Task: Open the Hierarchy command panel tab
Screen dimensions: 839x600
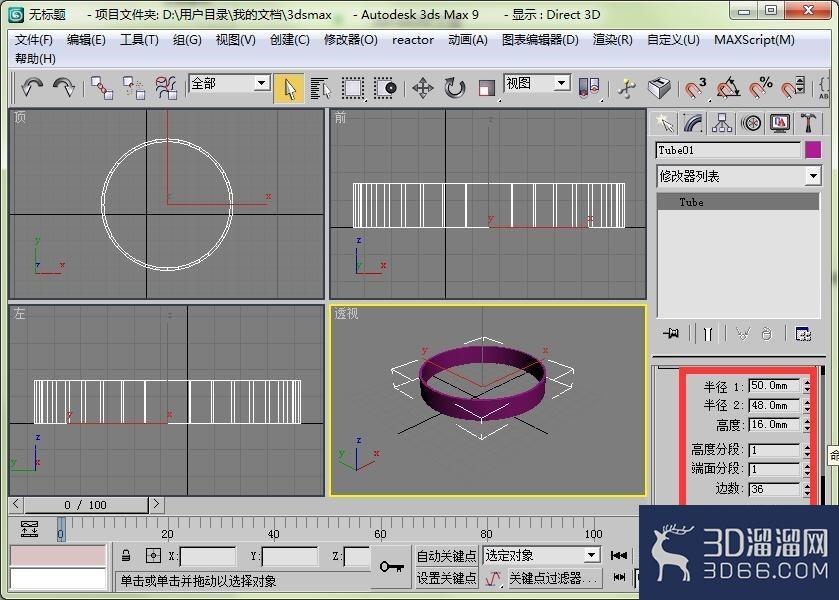Action: [722, 123]
